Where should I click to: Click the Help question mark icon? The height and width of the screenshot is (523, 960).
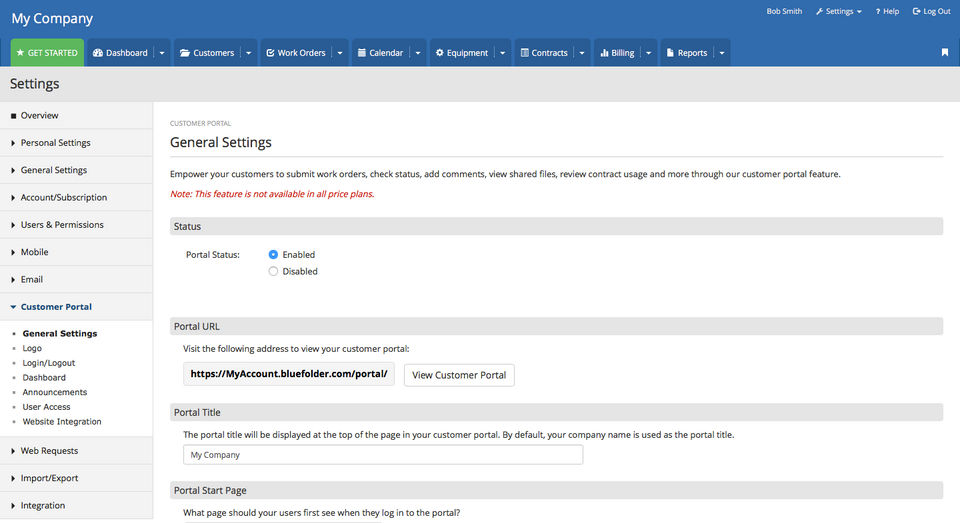(878, 12)
